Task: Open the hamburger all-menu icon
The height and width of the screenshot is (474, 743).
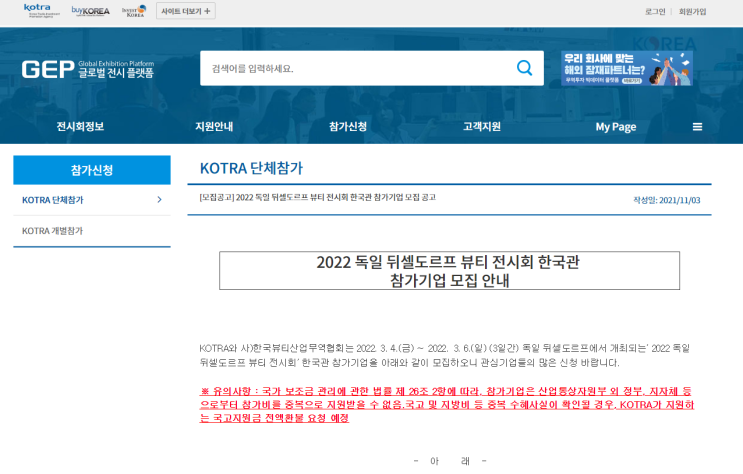Action: point(697,127)
